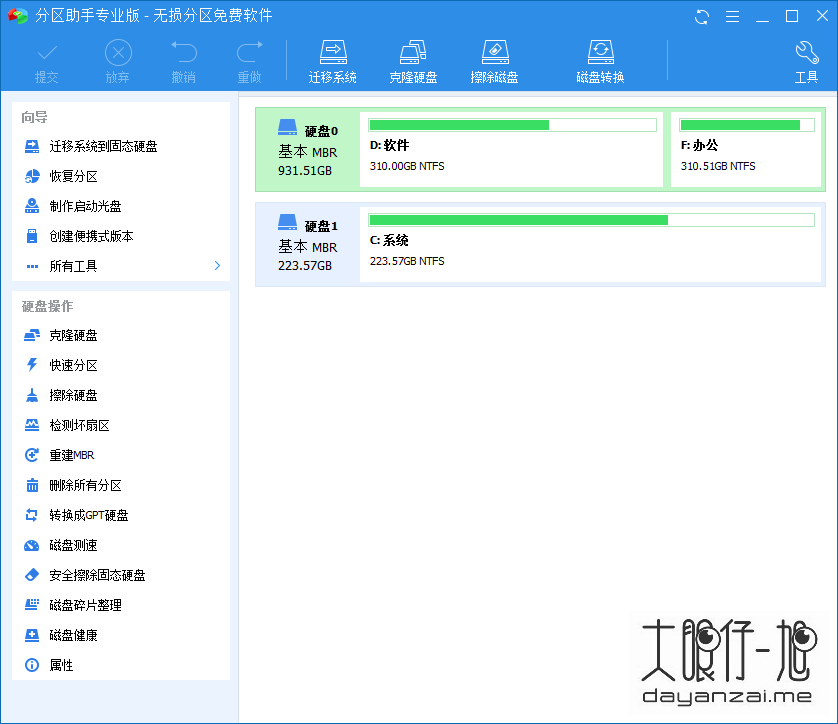Click the 提交 (commit) toolbar icon

click(46, 62)
